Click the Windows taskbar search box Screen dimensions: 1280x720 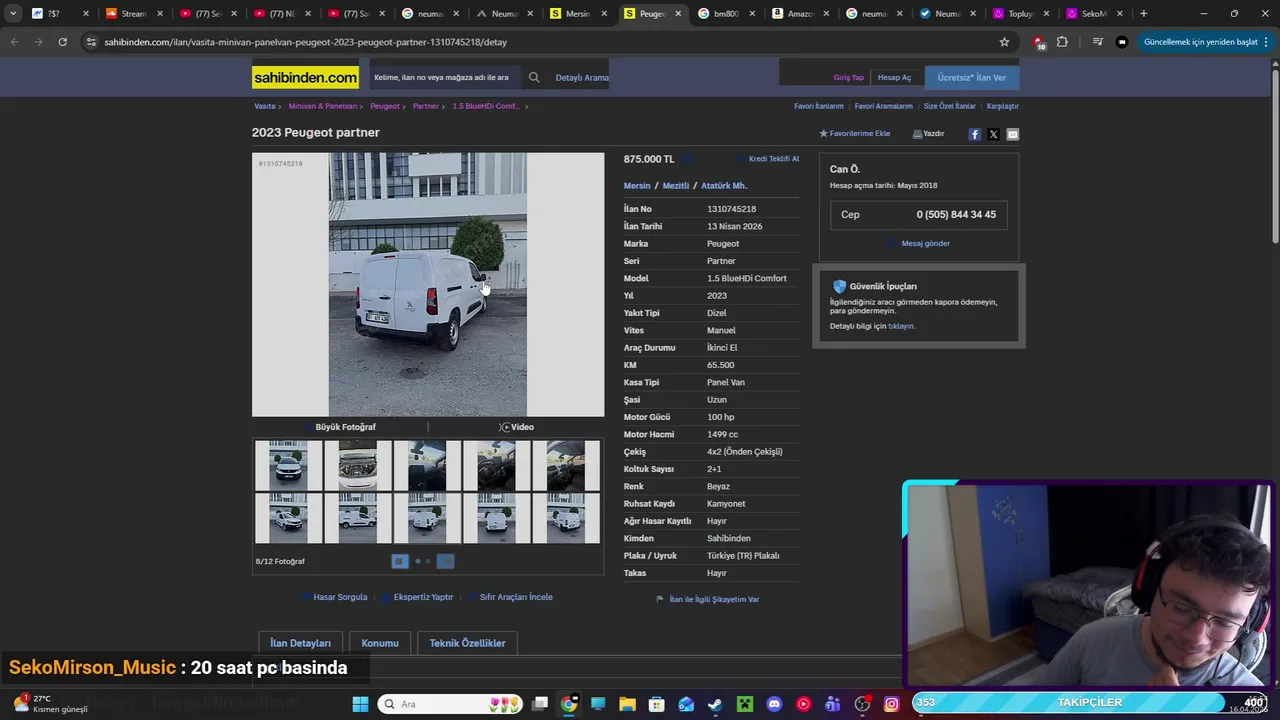coord(450,704)
